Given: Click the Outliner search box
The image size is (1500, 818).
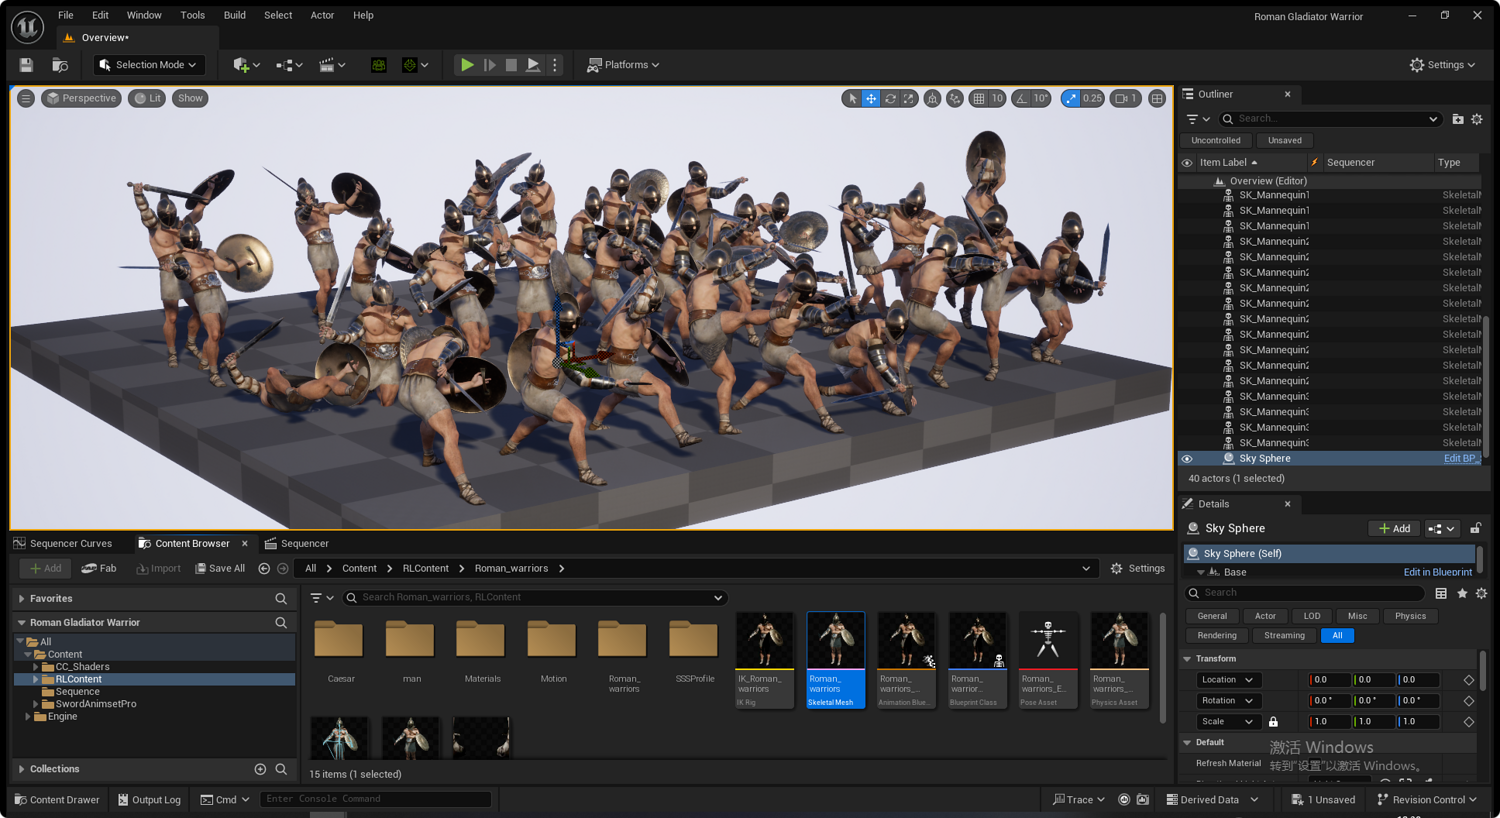Looking at the screenshot, I should (x=1329, y=119).
